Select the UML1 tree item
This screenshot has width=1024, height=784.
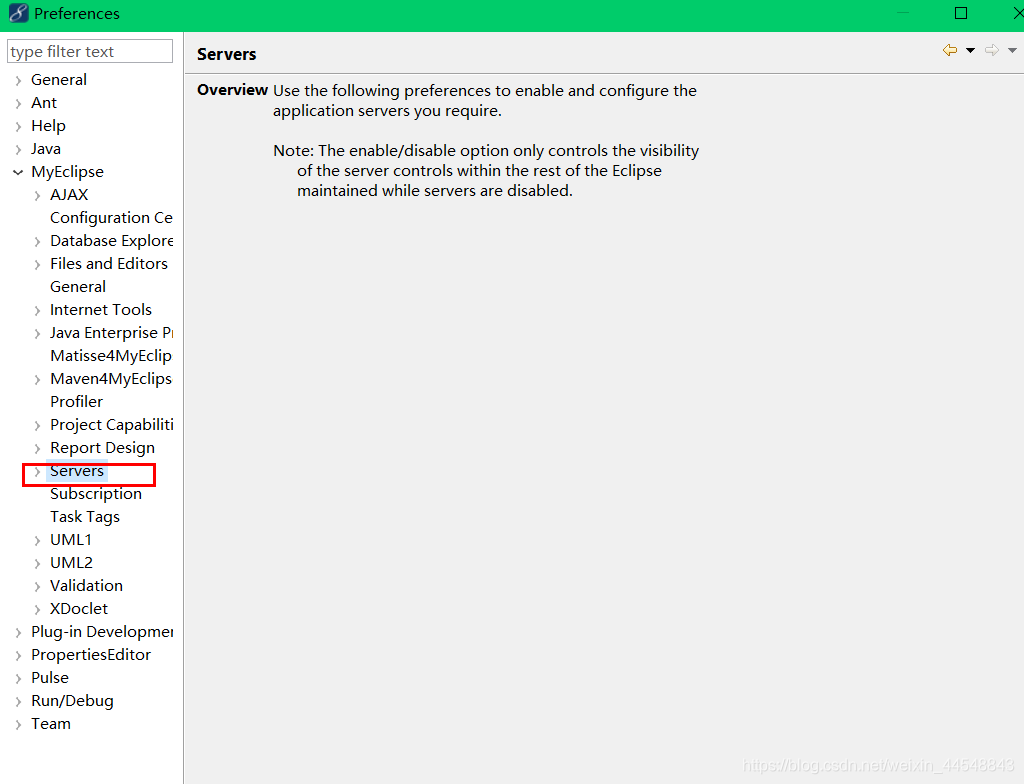click(x=71, y=540)
